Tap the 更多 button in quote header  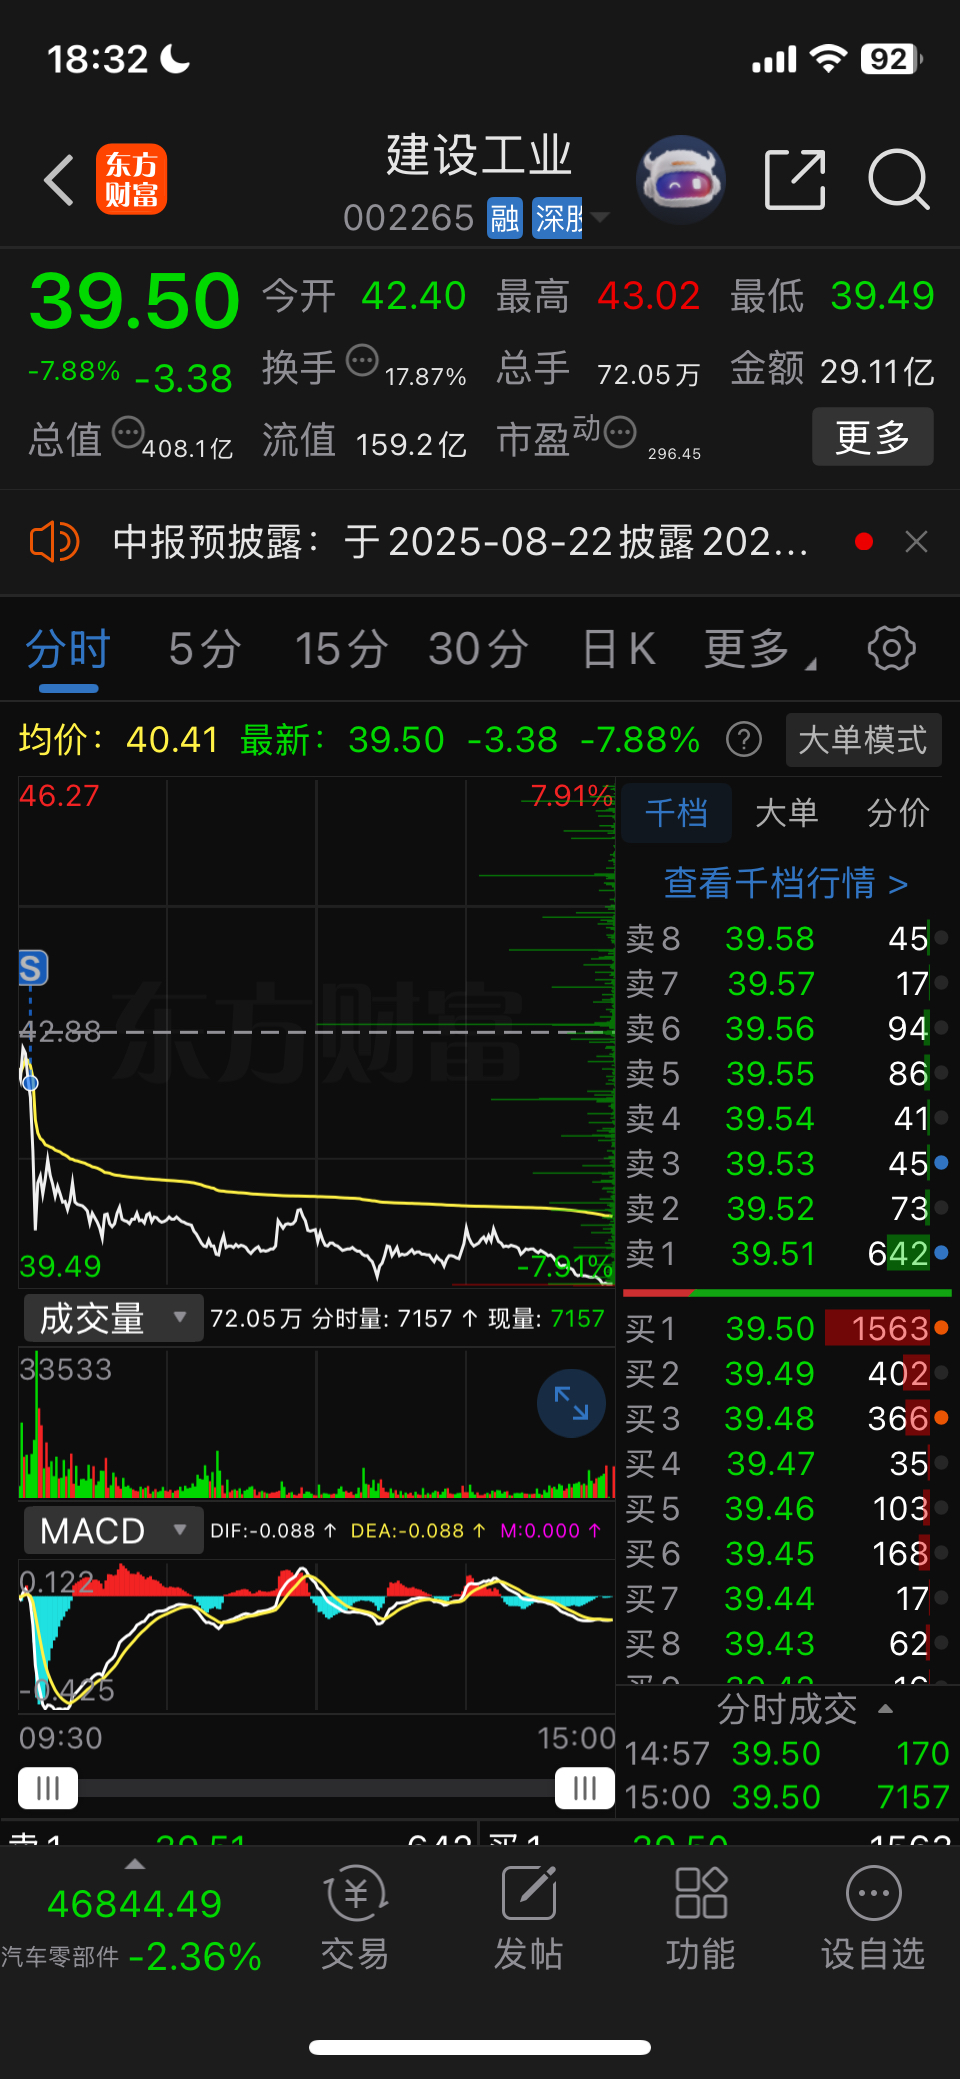(872, 437)
